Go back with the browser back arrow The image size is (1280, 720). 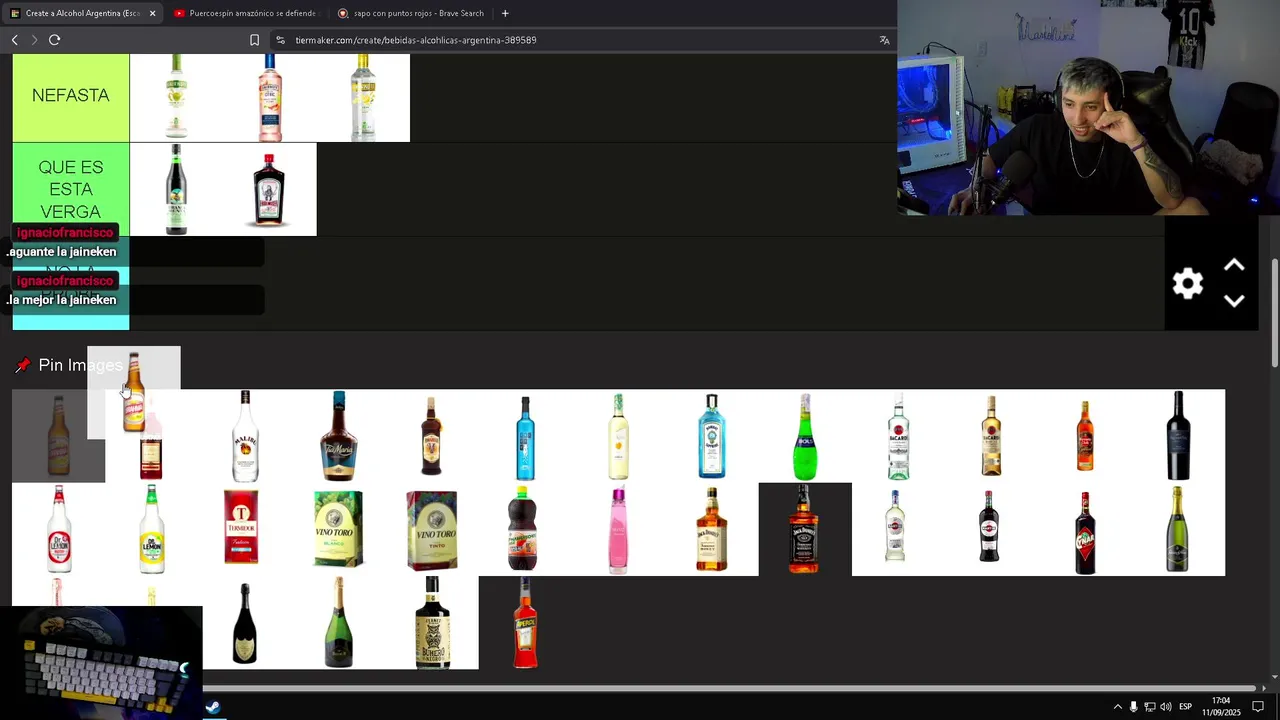[15, 40]
